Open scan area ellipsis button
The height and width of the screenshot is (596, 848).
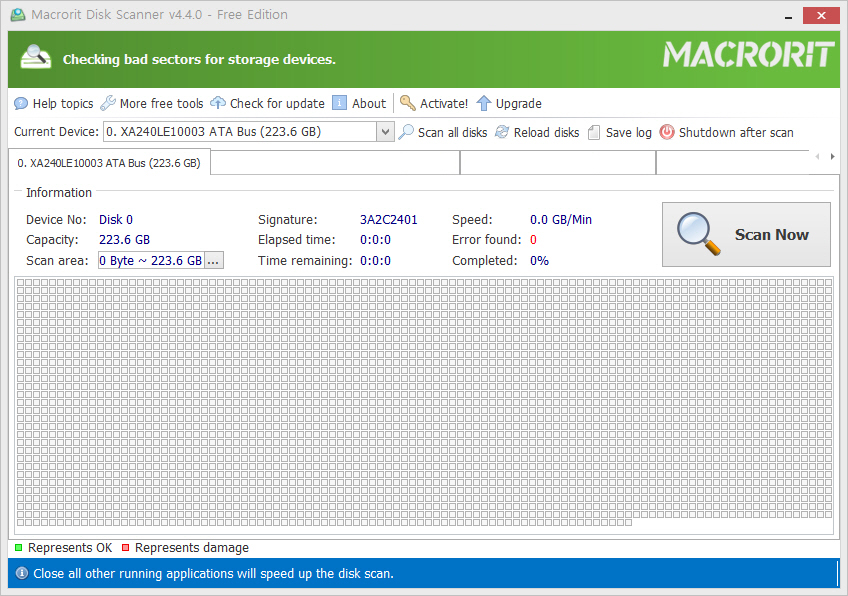[213, 261]
